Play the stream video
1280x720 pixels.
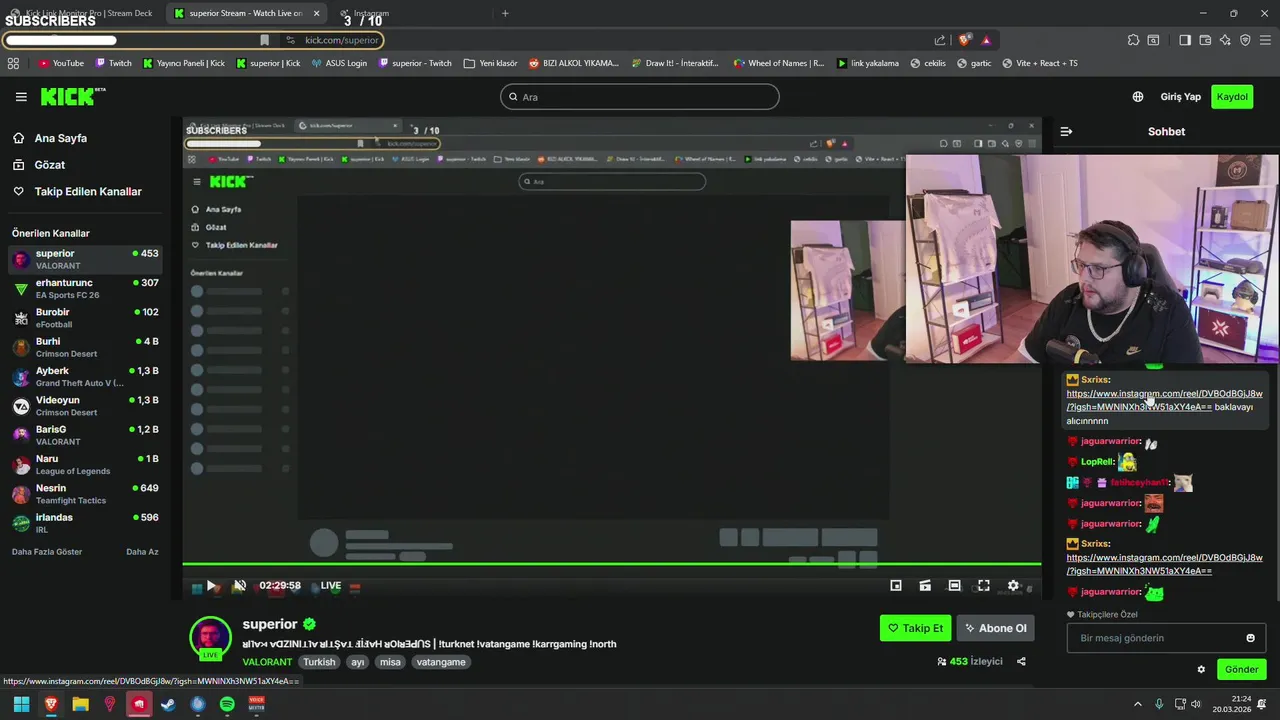coord(211,586)
